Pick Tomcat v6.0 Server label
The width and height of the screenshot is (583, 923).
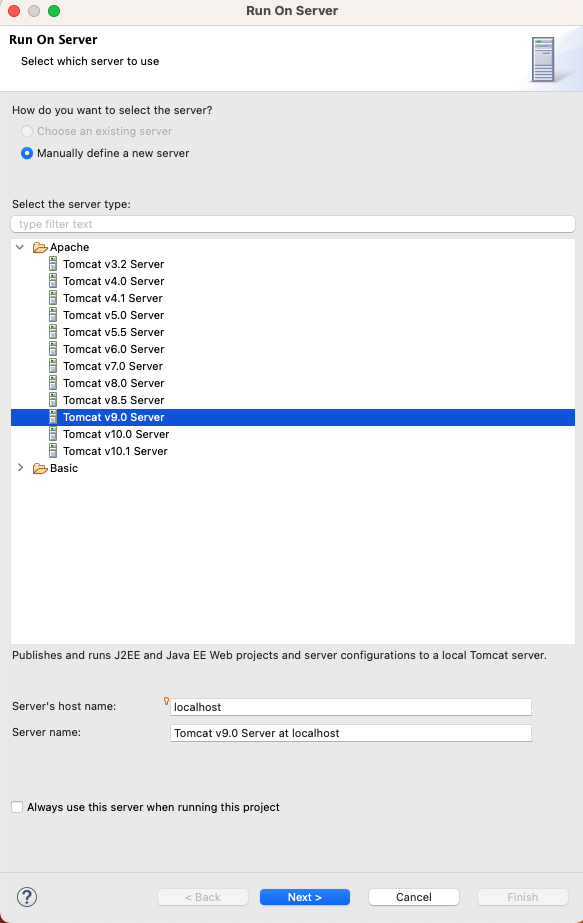[x=114, y=350]
